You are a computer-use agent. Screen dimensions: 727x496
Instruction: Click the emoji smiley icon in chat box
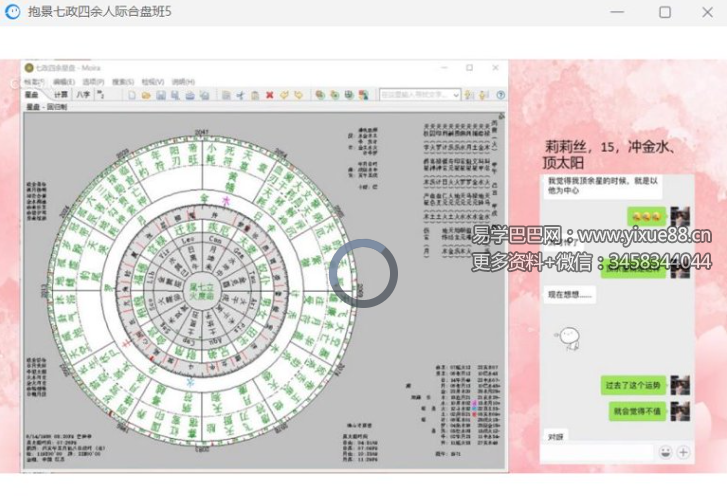point(665,451)
